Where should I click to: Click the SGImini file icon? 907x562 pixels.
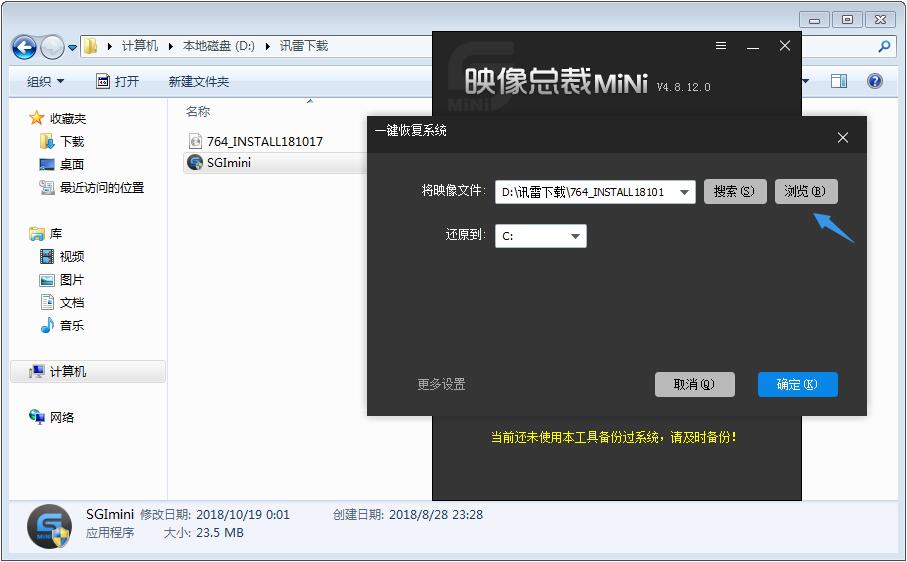[x=196, y=162]
